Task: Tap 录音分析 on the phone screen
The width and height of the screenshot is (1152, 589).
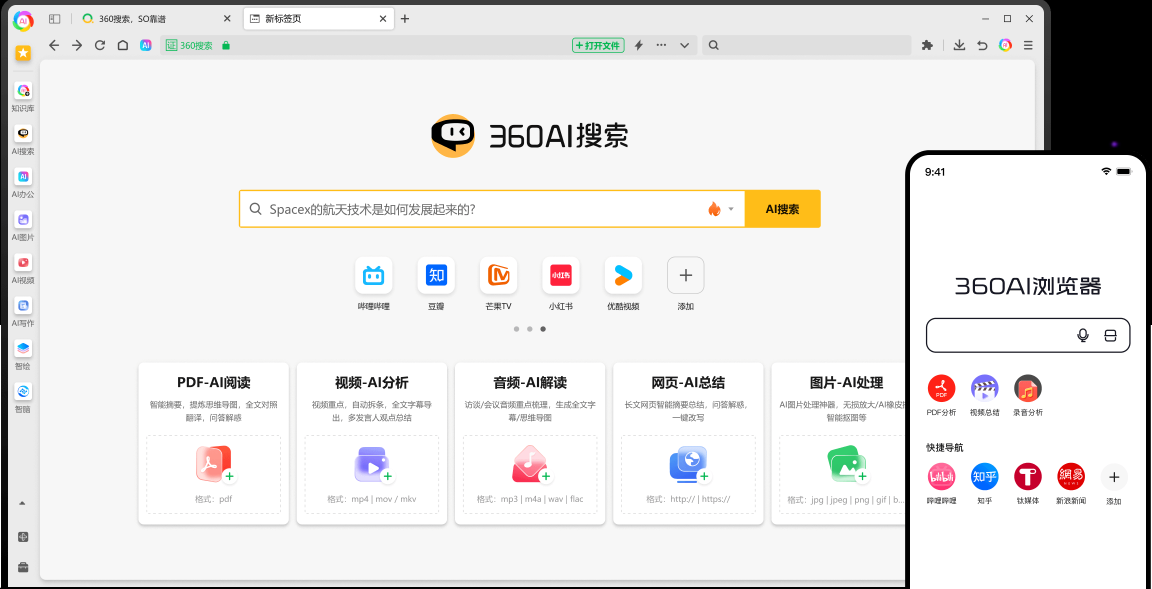Action: (1028, 396)
